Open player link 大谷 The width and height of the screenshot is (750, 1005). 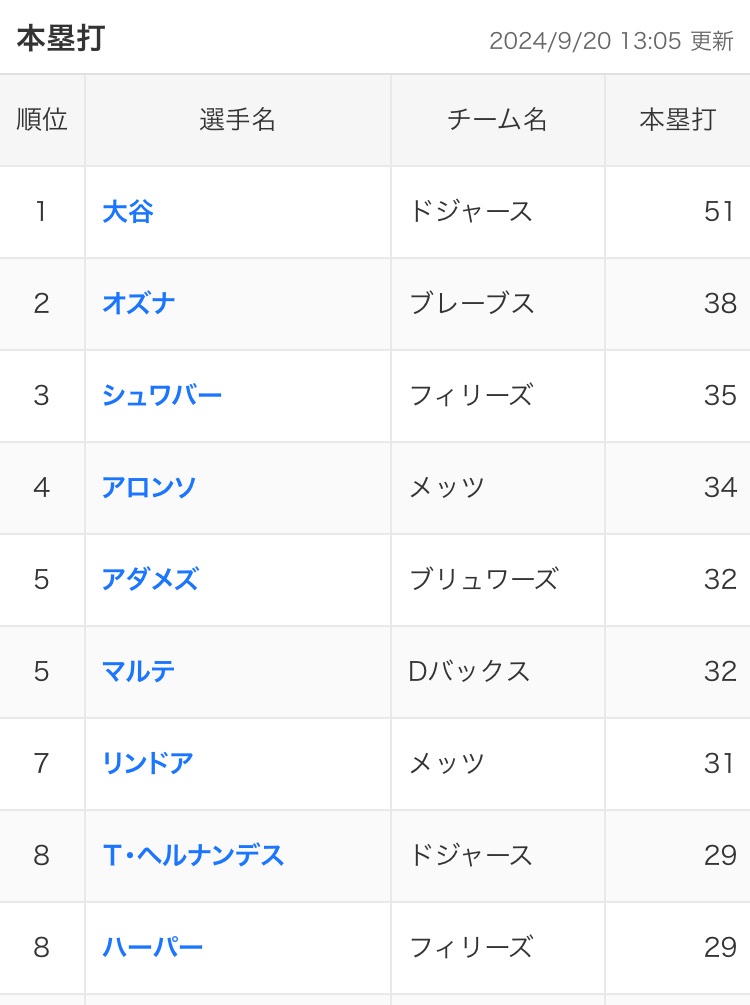pos(128,212)
